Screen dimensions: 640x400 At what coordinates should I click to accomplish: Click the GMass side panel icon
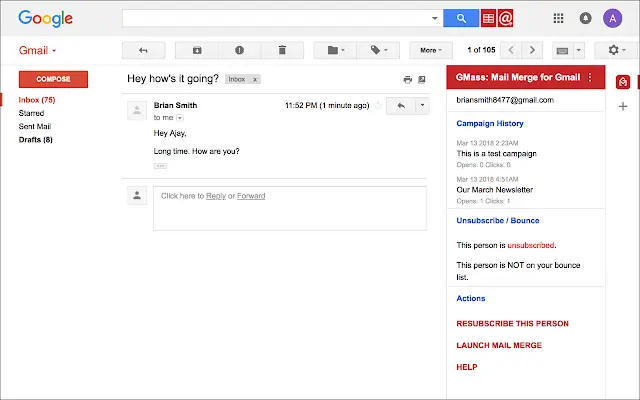(x=622, y=82)
